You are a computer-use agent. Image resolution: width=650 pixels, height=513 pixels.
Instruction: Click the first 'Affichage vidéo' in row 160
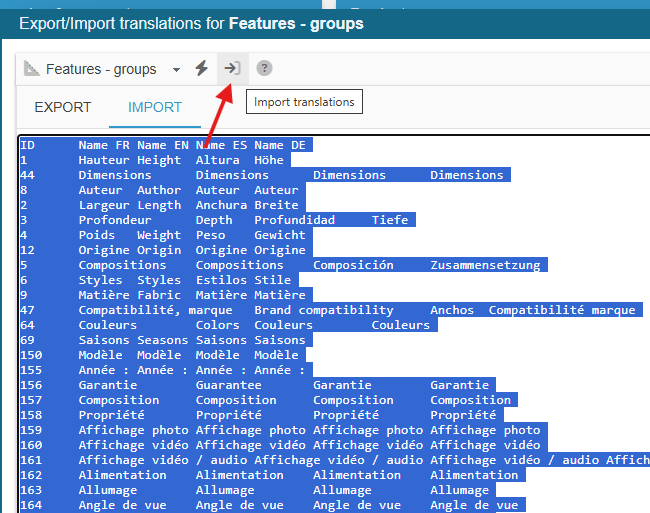[133, 445]
